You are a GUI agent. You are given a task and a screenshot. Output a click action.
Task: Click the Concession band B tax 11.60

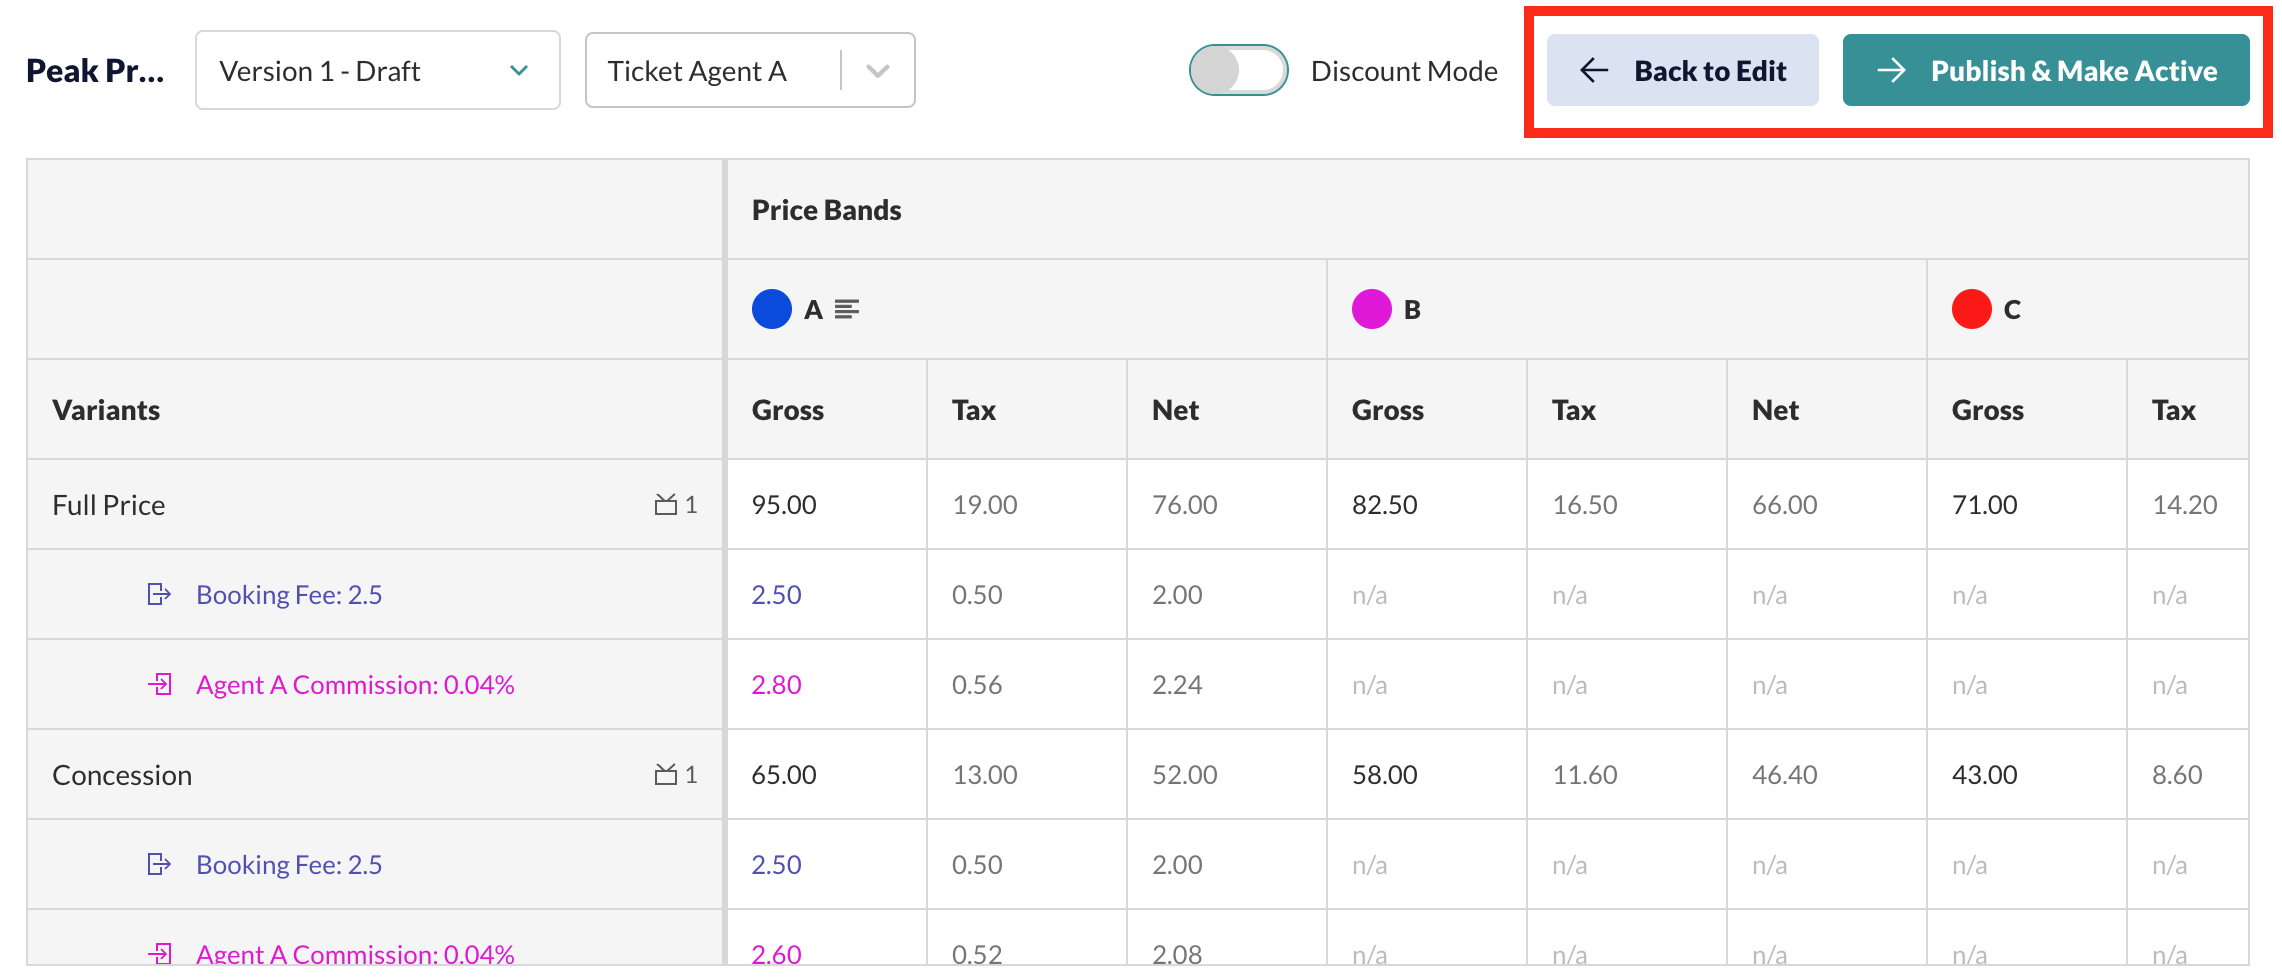click(1584, 775)
